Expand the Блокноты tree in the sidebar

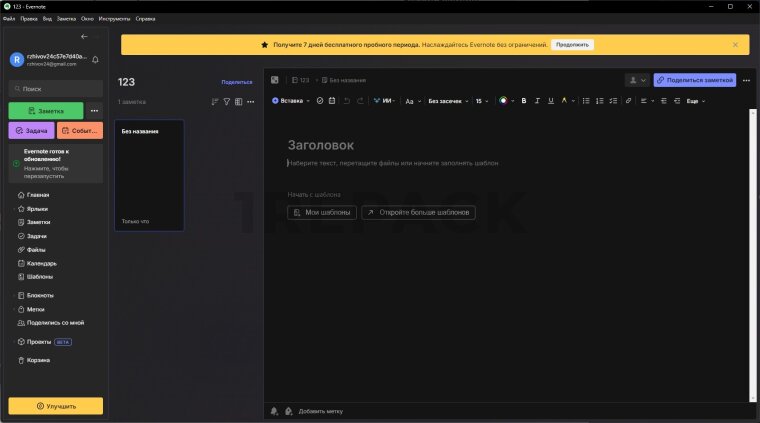point(13,295)
